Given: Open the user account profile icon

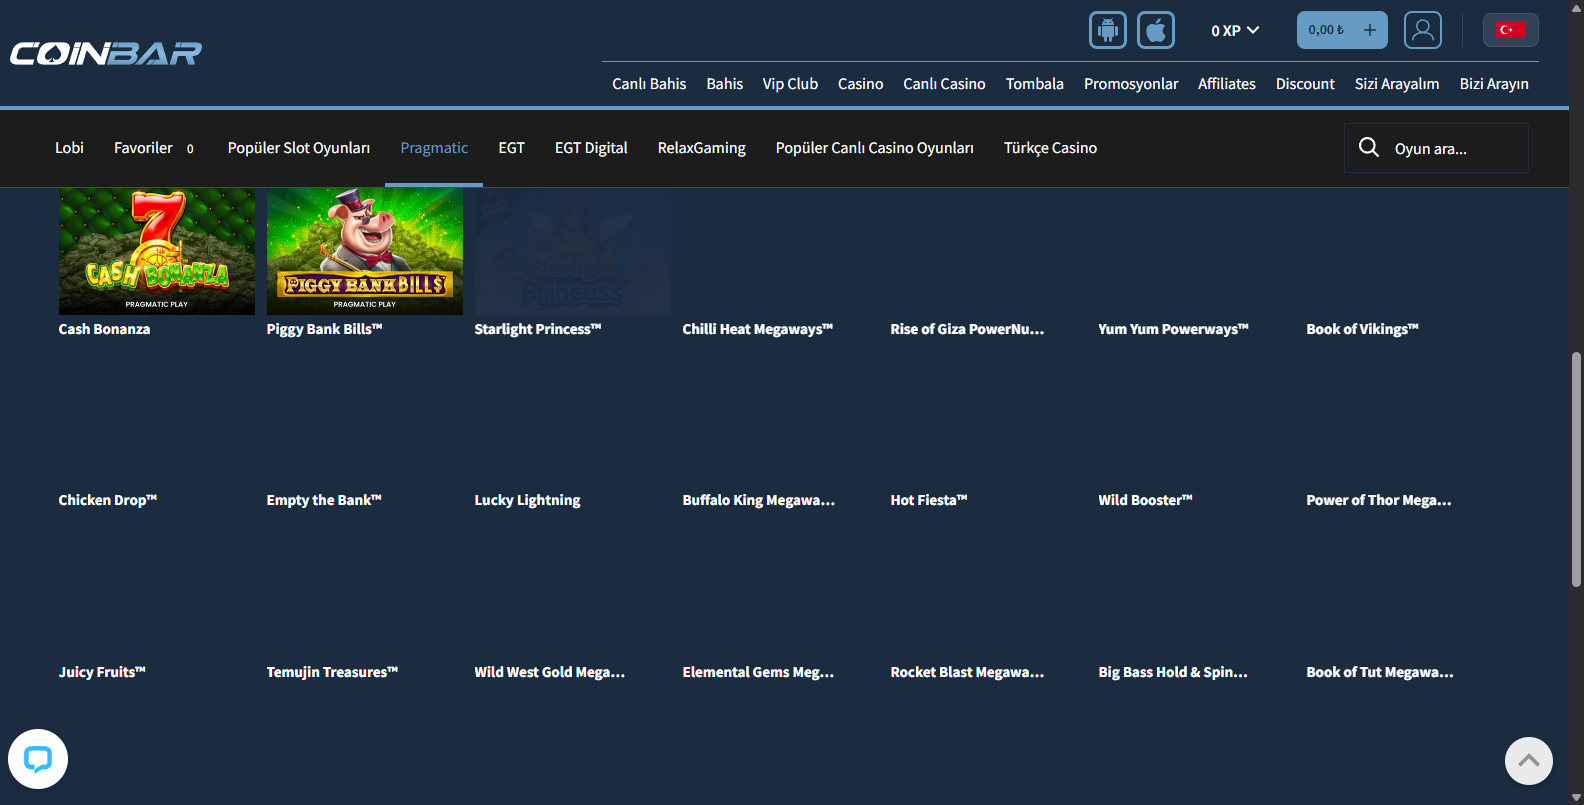Looking at the screenshot, I should [x=1422, y=30].
